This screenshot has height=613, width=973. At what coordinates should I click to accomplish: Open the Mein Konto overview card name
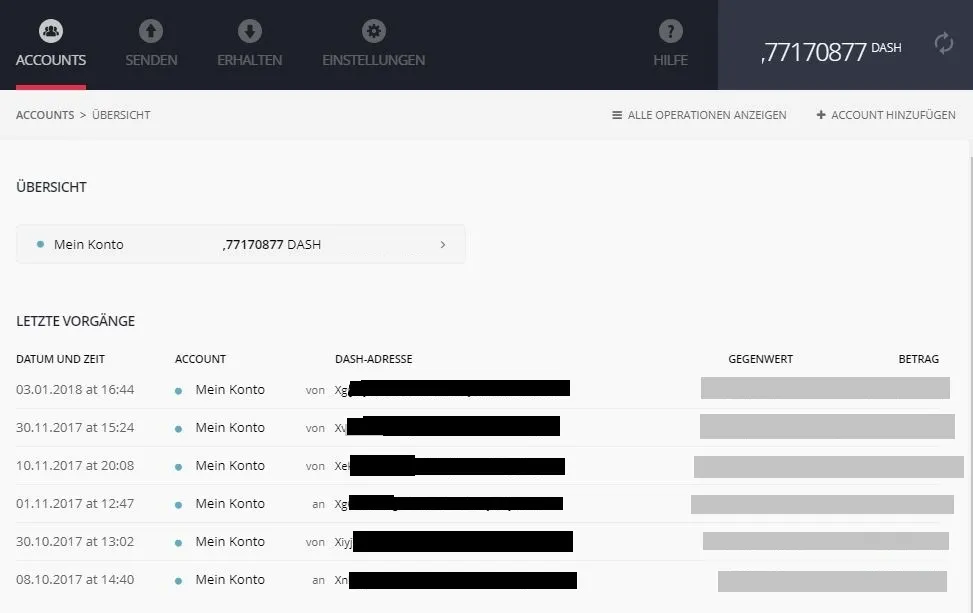click(89, 244)
